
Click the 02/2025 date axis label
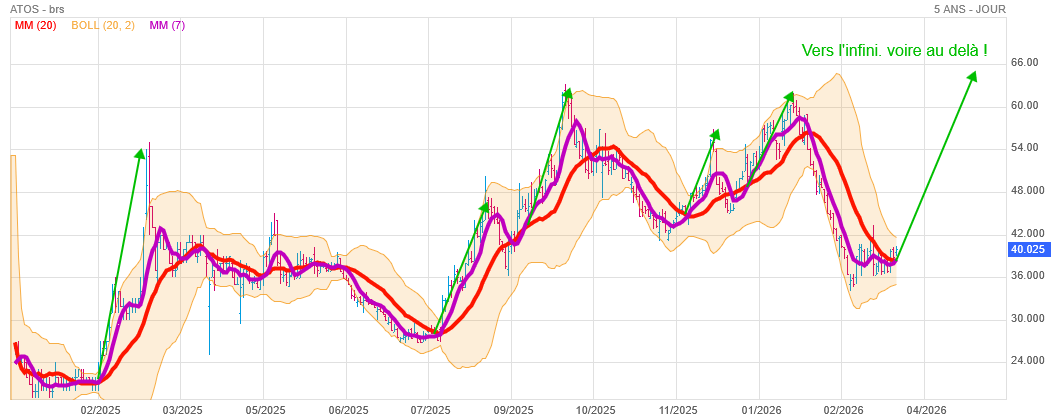99,409
